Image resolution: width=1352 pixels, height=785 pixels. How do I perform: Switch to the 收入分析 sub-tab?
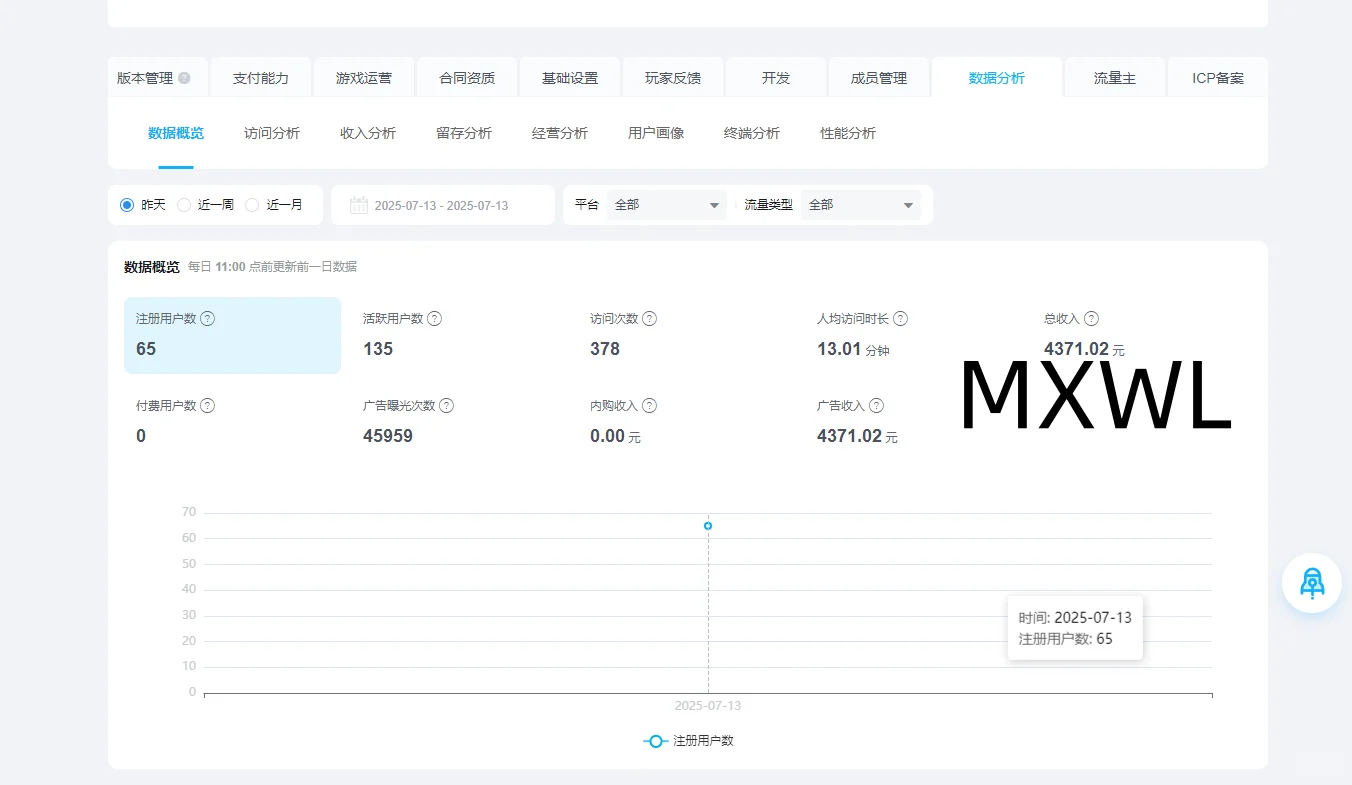coord(368,133)
